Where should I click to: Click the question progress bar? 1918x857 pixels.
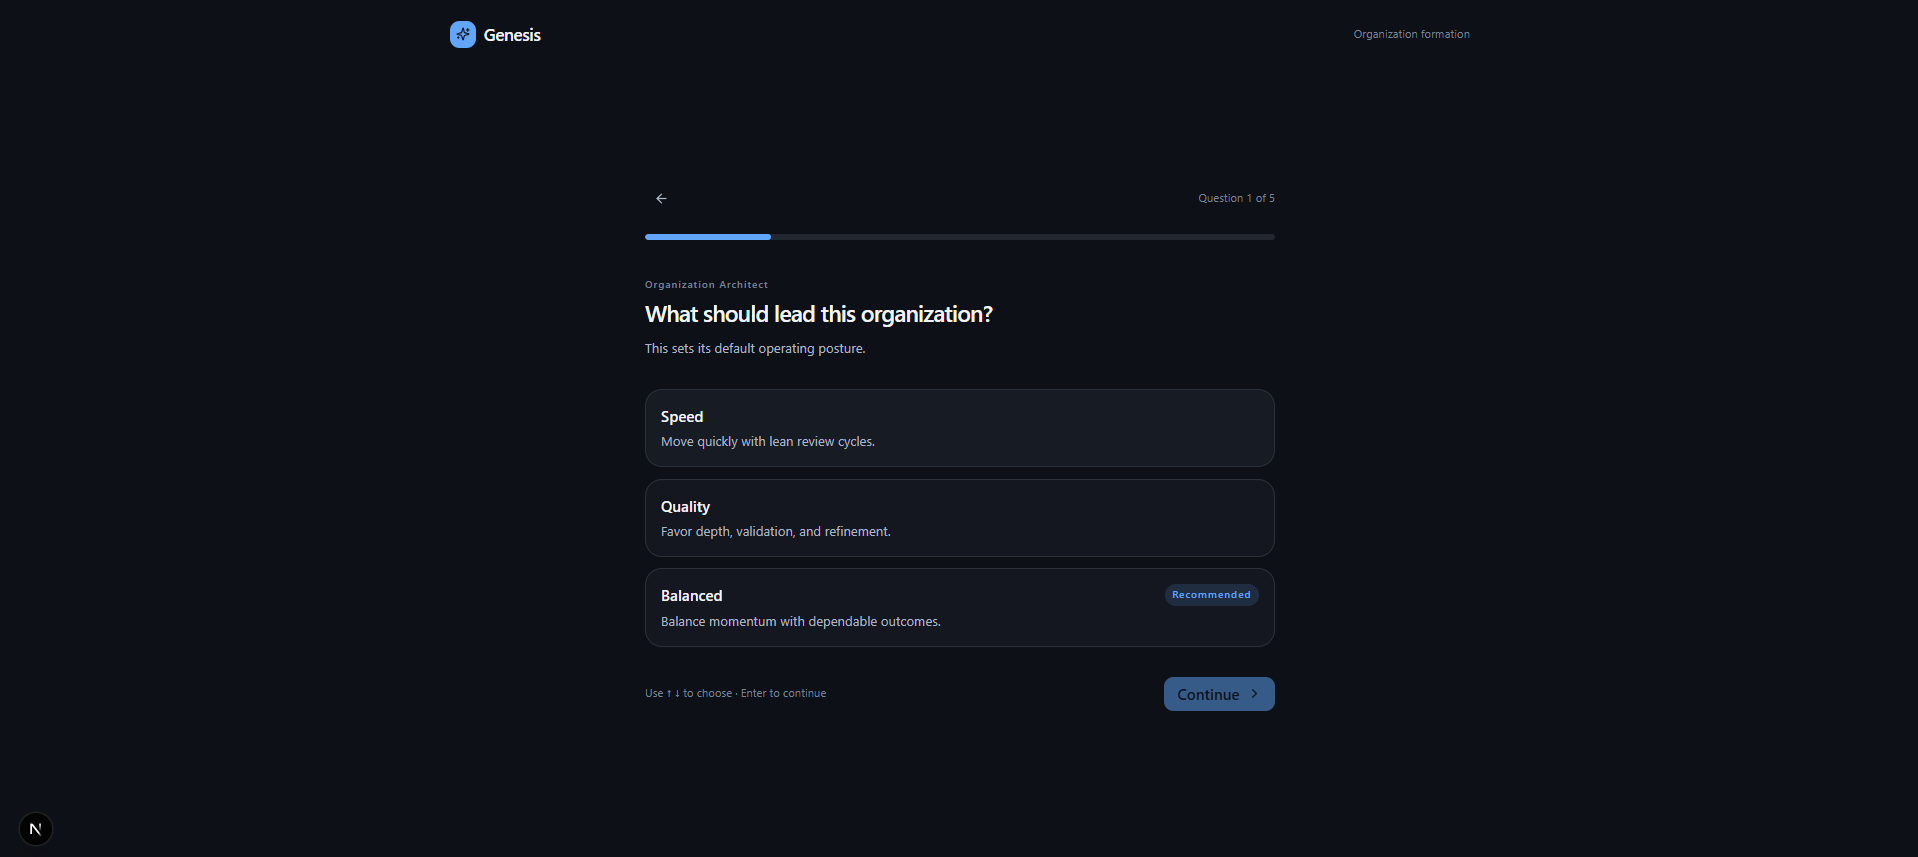[x=959, y=237]
